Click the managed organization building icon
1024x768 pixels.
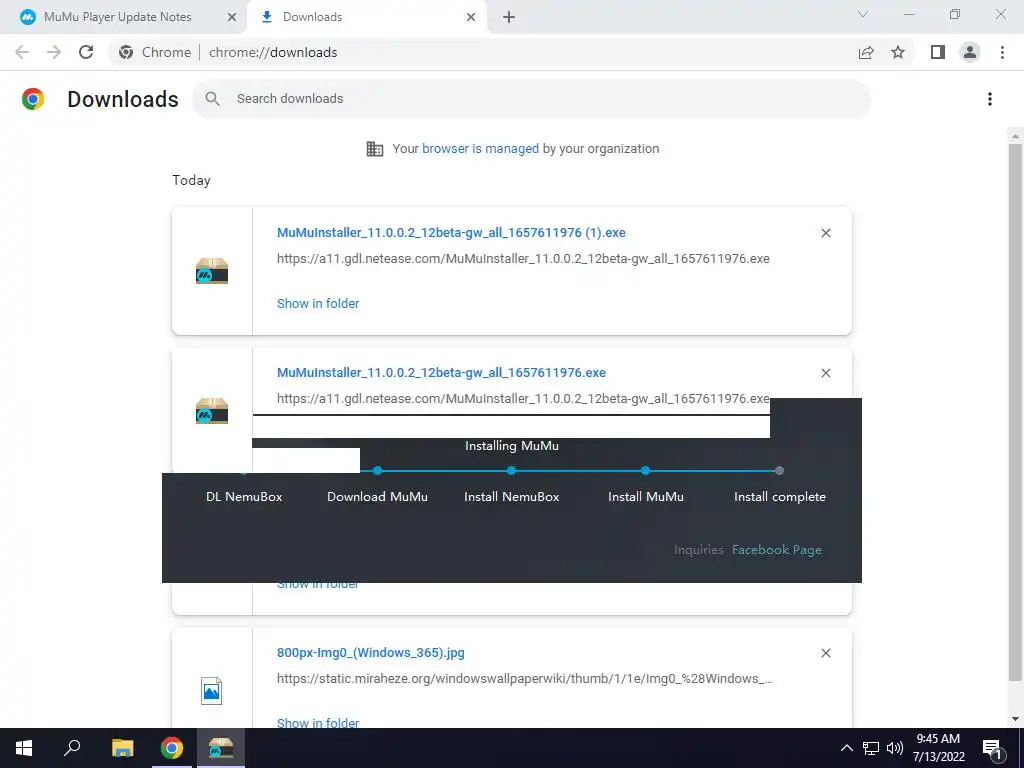(x=375, y=149)
